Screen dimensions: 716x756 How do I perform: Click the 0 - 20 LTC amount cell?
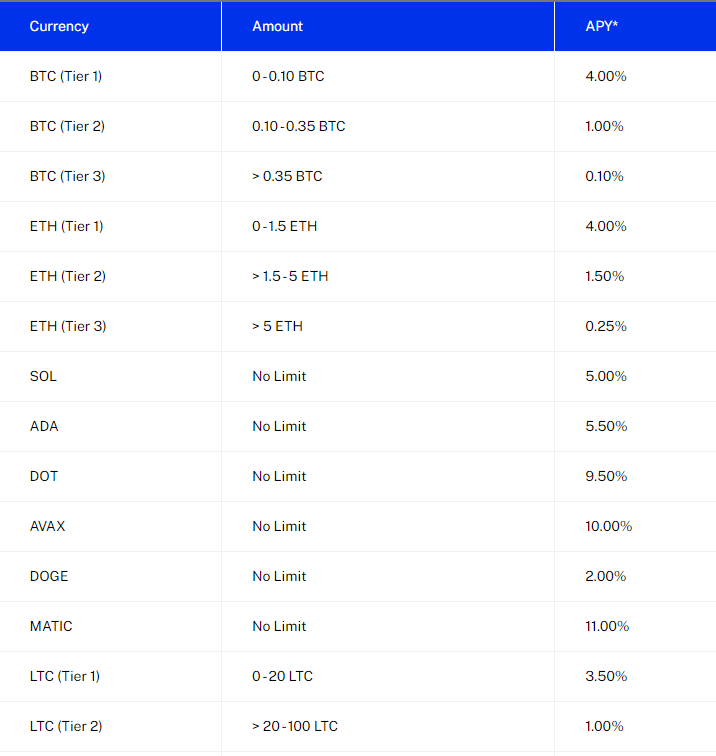click(x=282, y=676)
